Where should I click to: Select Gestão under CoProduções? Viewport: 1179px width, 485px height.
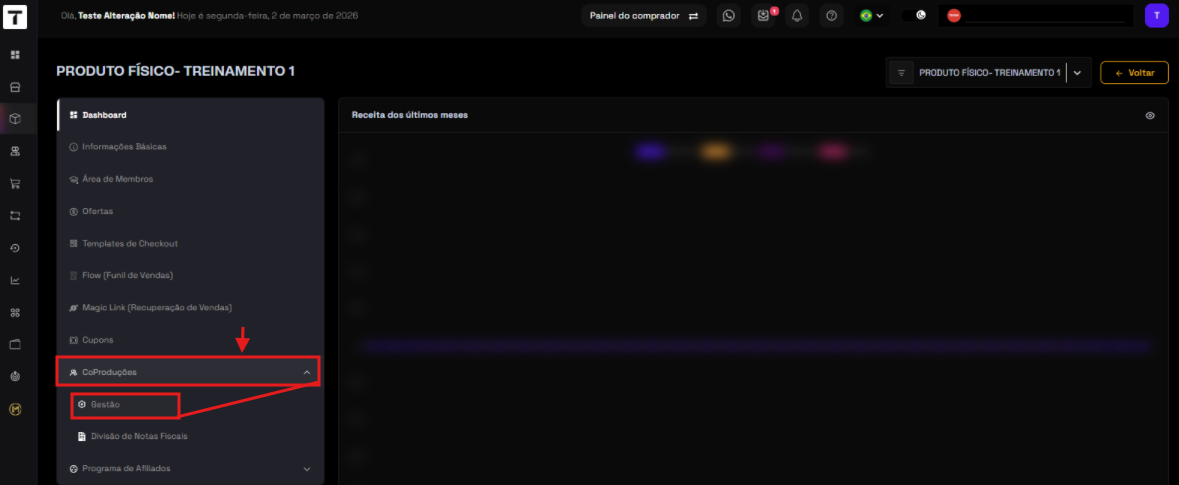point(105,404)
